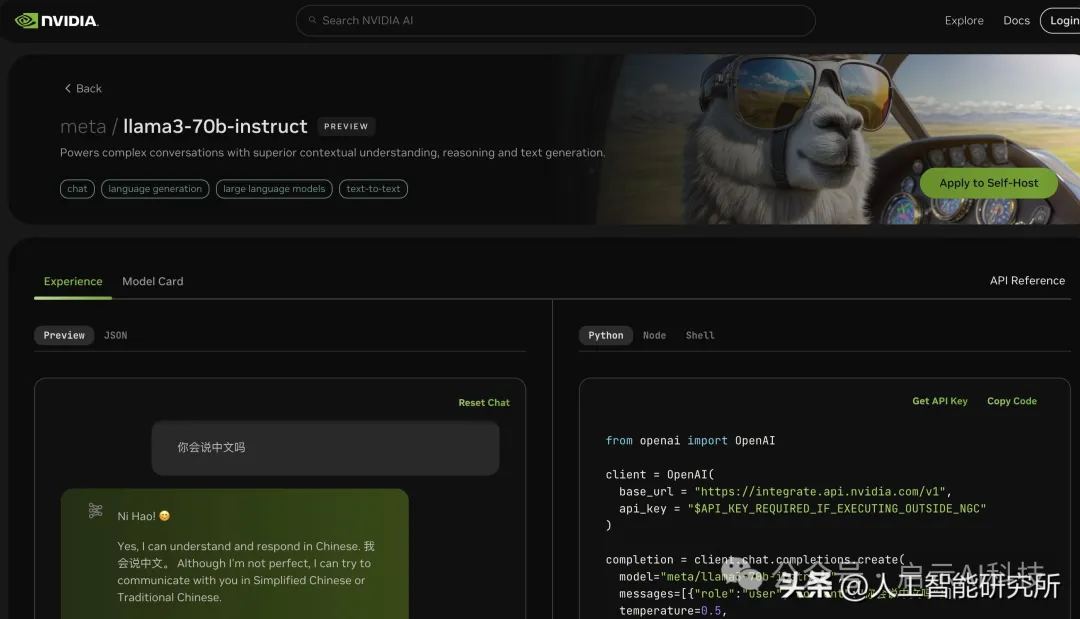Show the Shell code sample

pyautogui.click(x=700, y=335)
